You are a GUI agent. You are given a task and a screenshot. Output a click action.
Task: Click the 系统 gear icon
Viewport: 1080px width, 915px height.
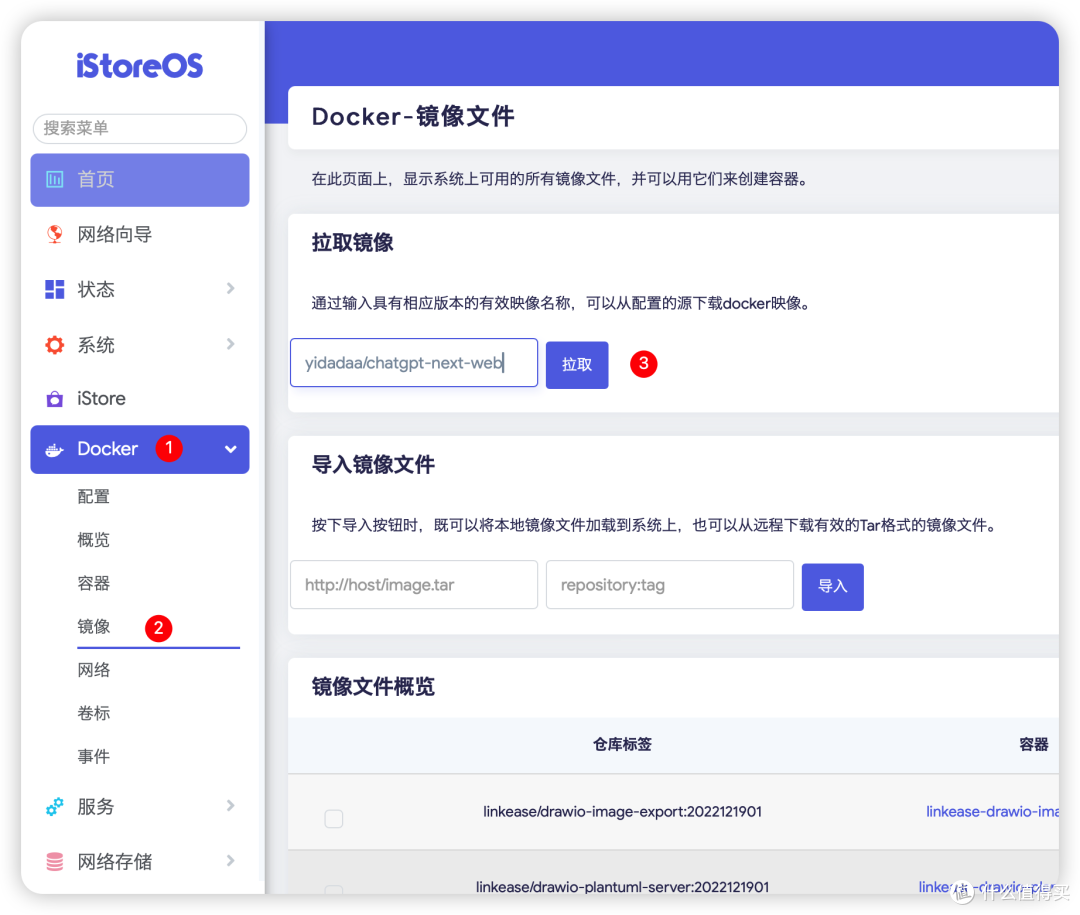click(x=54, y=345)
